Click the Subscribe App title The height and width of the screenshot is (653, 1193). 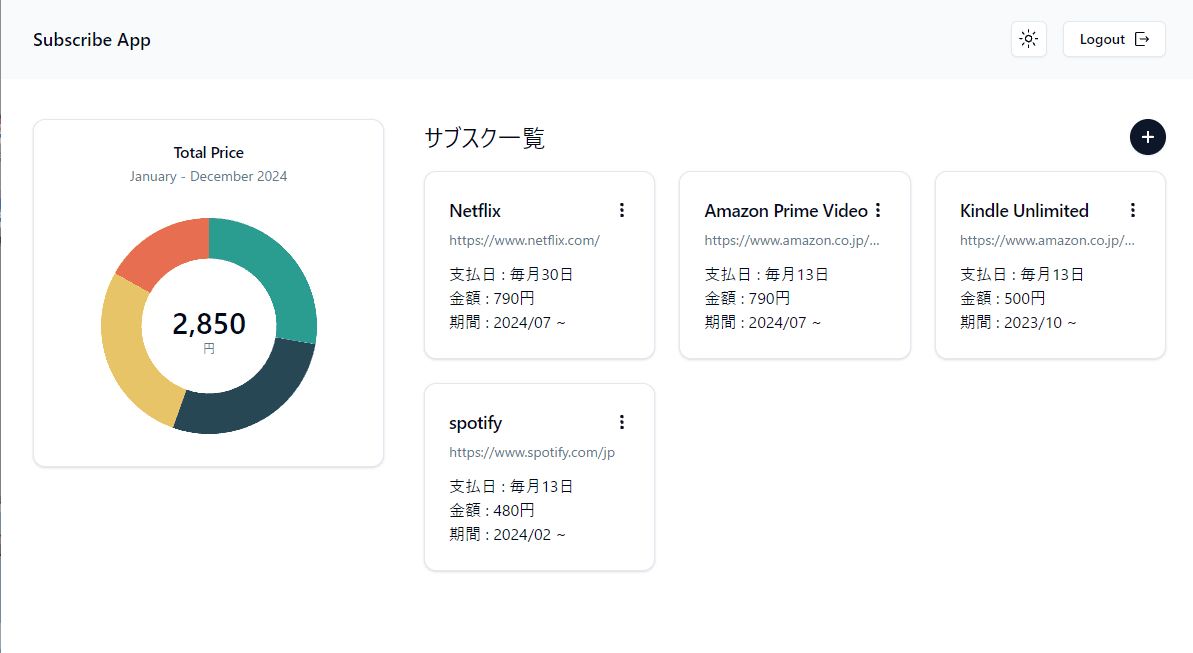click(92, 40)
